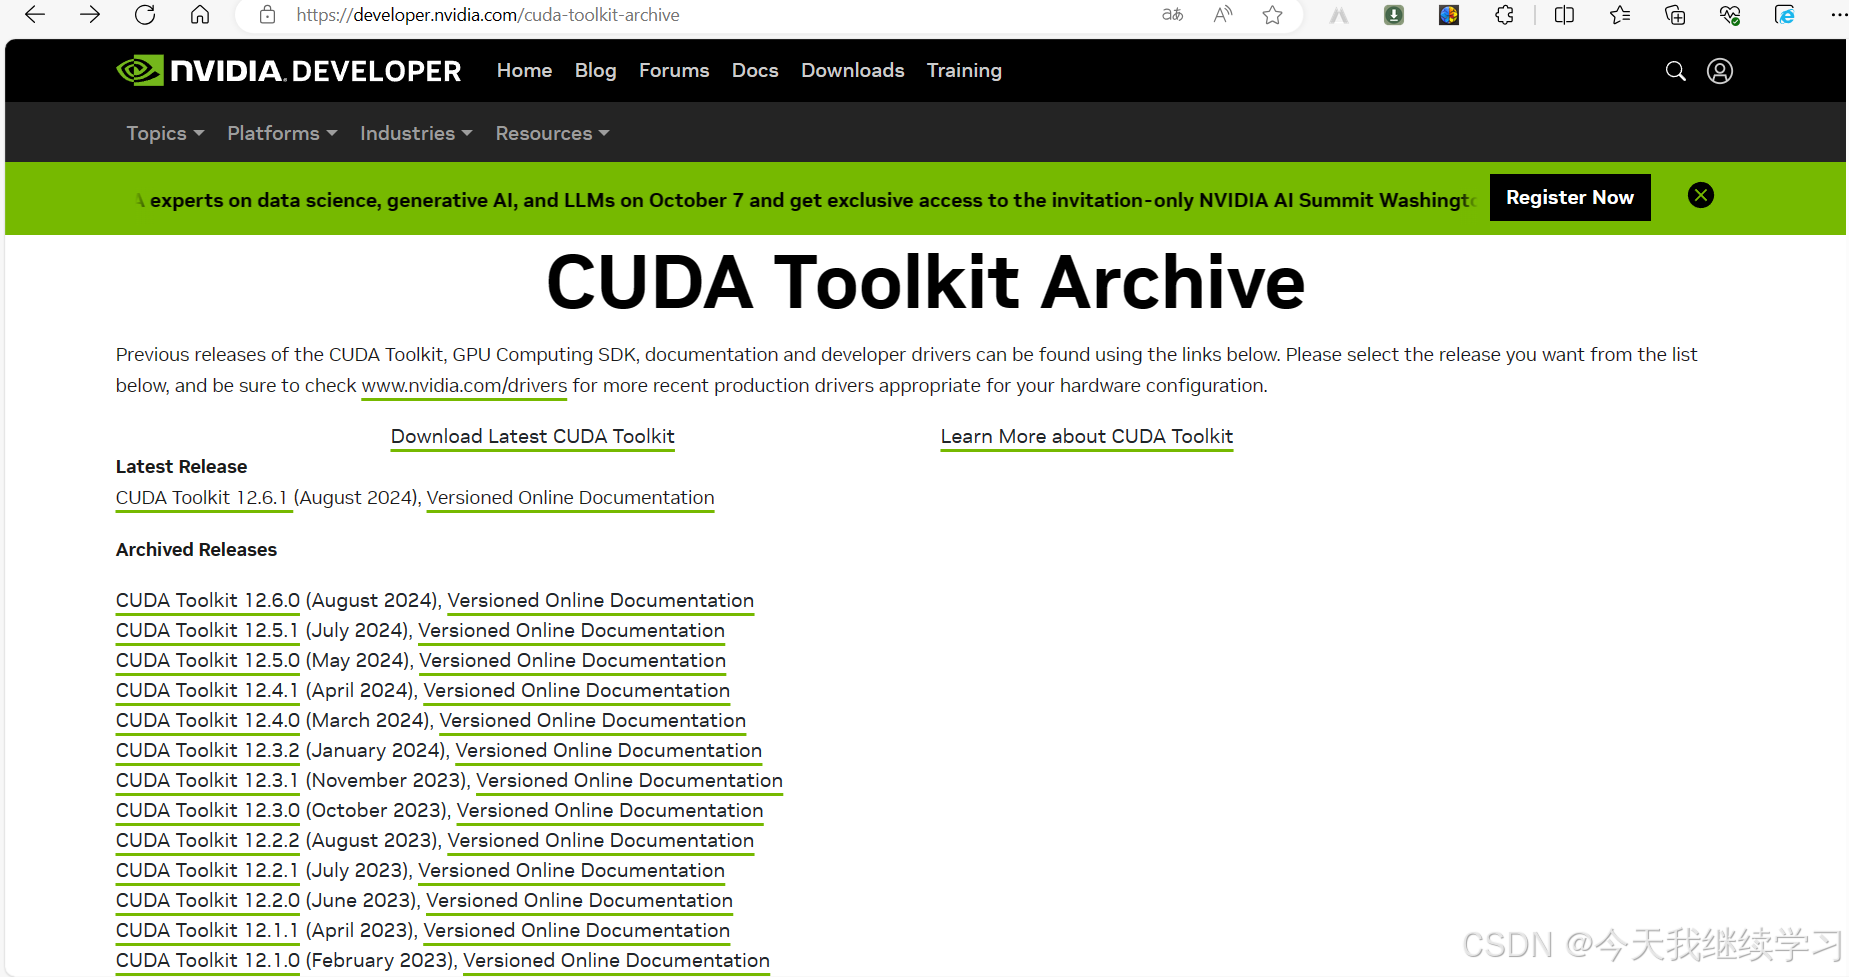Image resolution: width=1849 pixels, height=977 pixels.
Task: Open CUDA Toolkit 12.5.1 link
Action: tap(207, 631)
